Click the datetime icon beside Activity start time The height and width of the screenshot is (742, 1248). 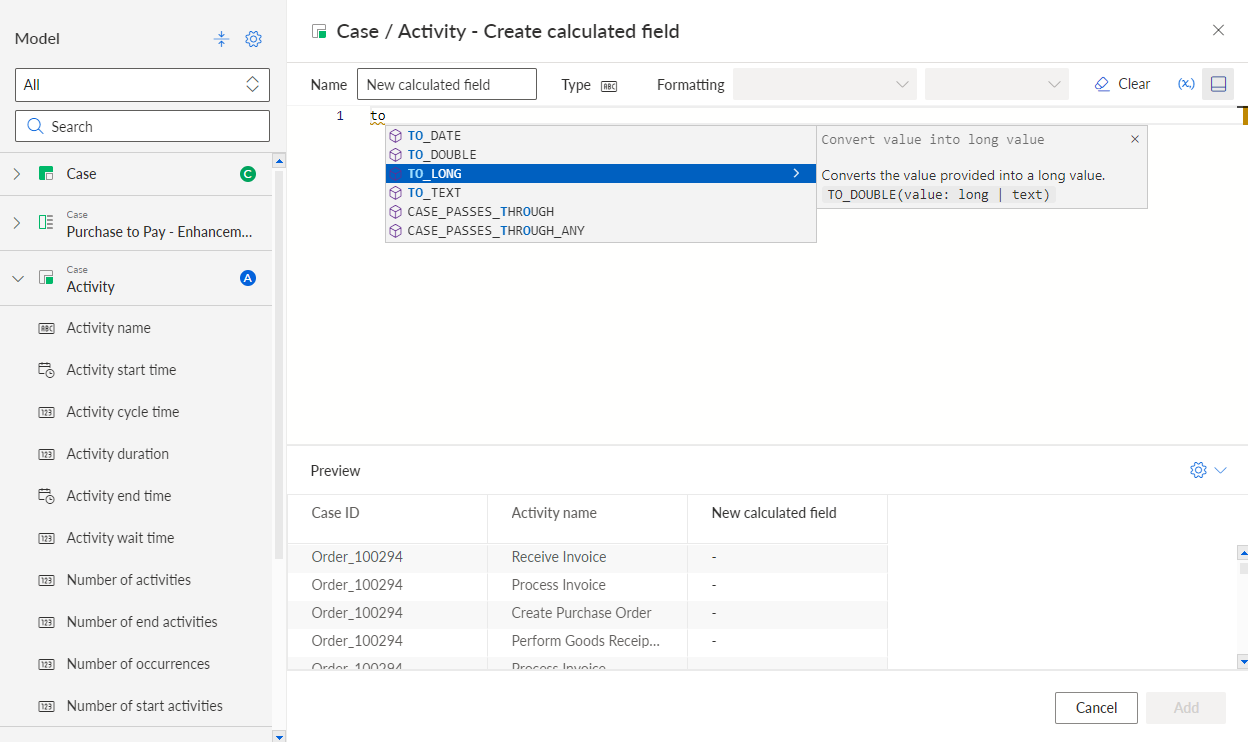tap(46, 370)
